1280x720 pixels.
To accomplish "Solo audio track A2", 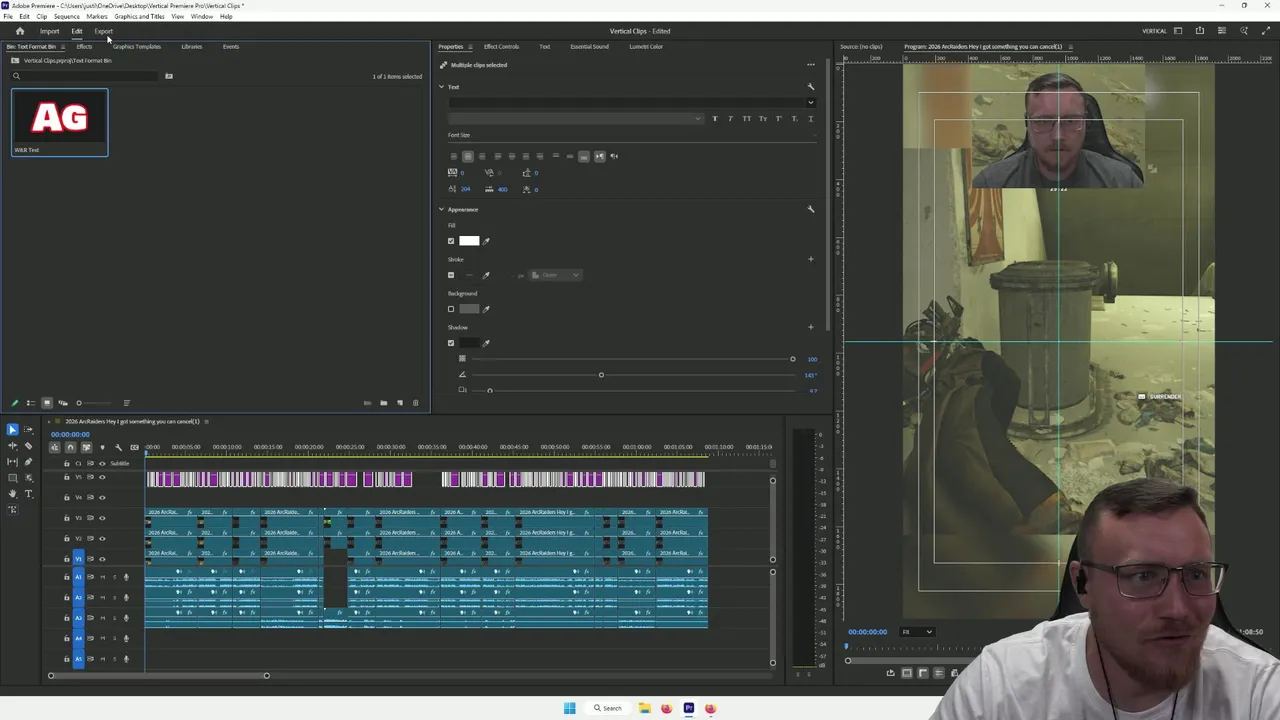I will [115, 597].
